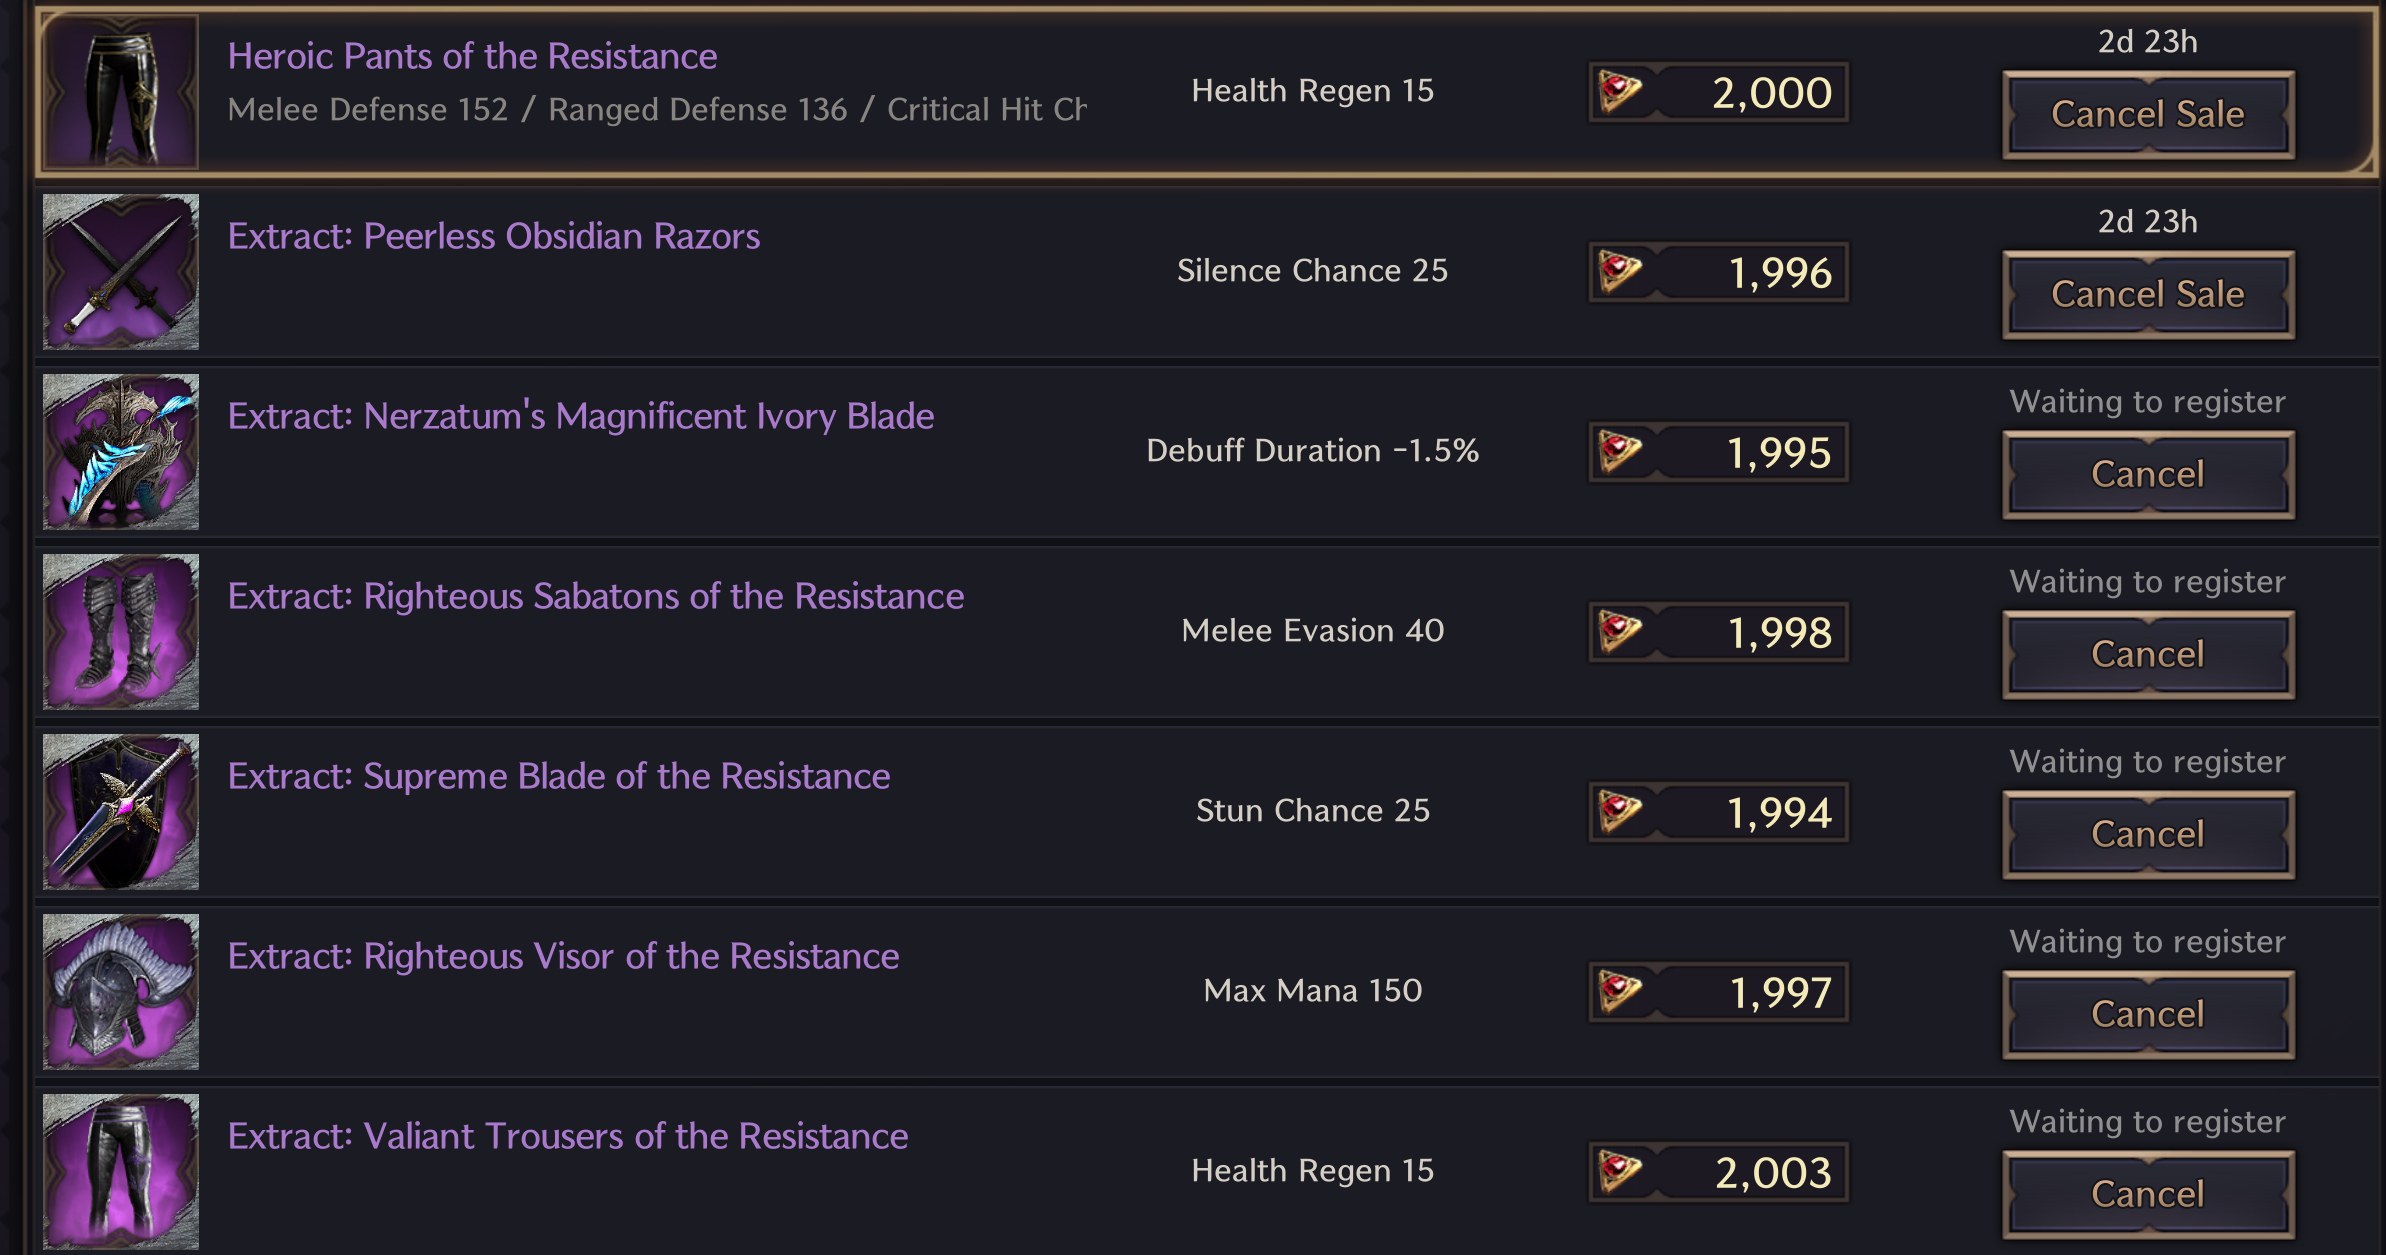Click the 1,996 price field
2386x1255 pixels.
click(1719, 272)
